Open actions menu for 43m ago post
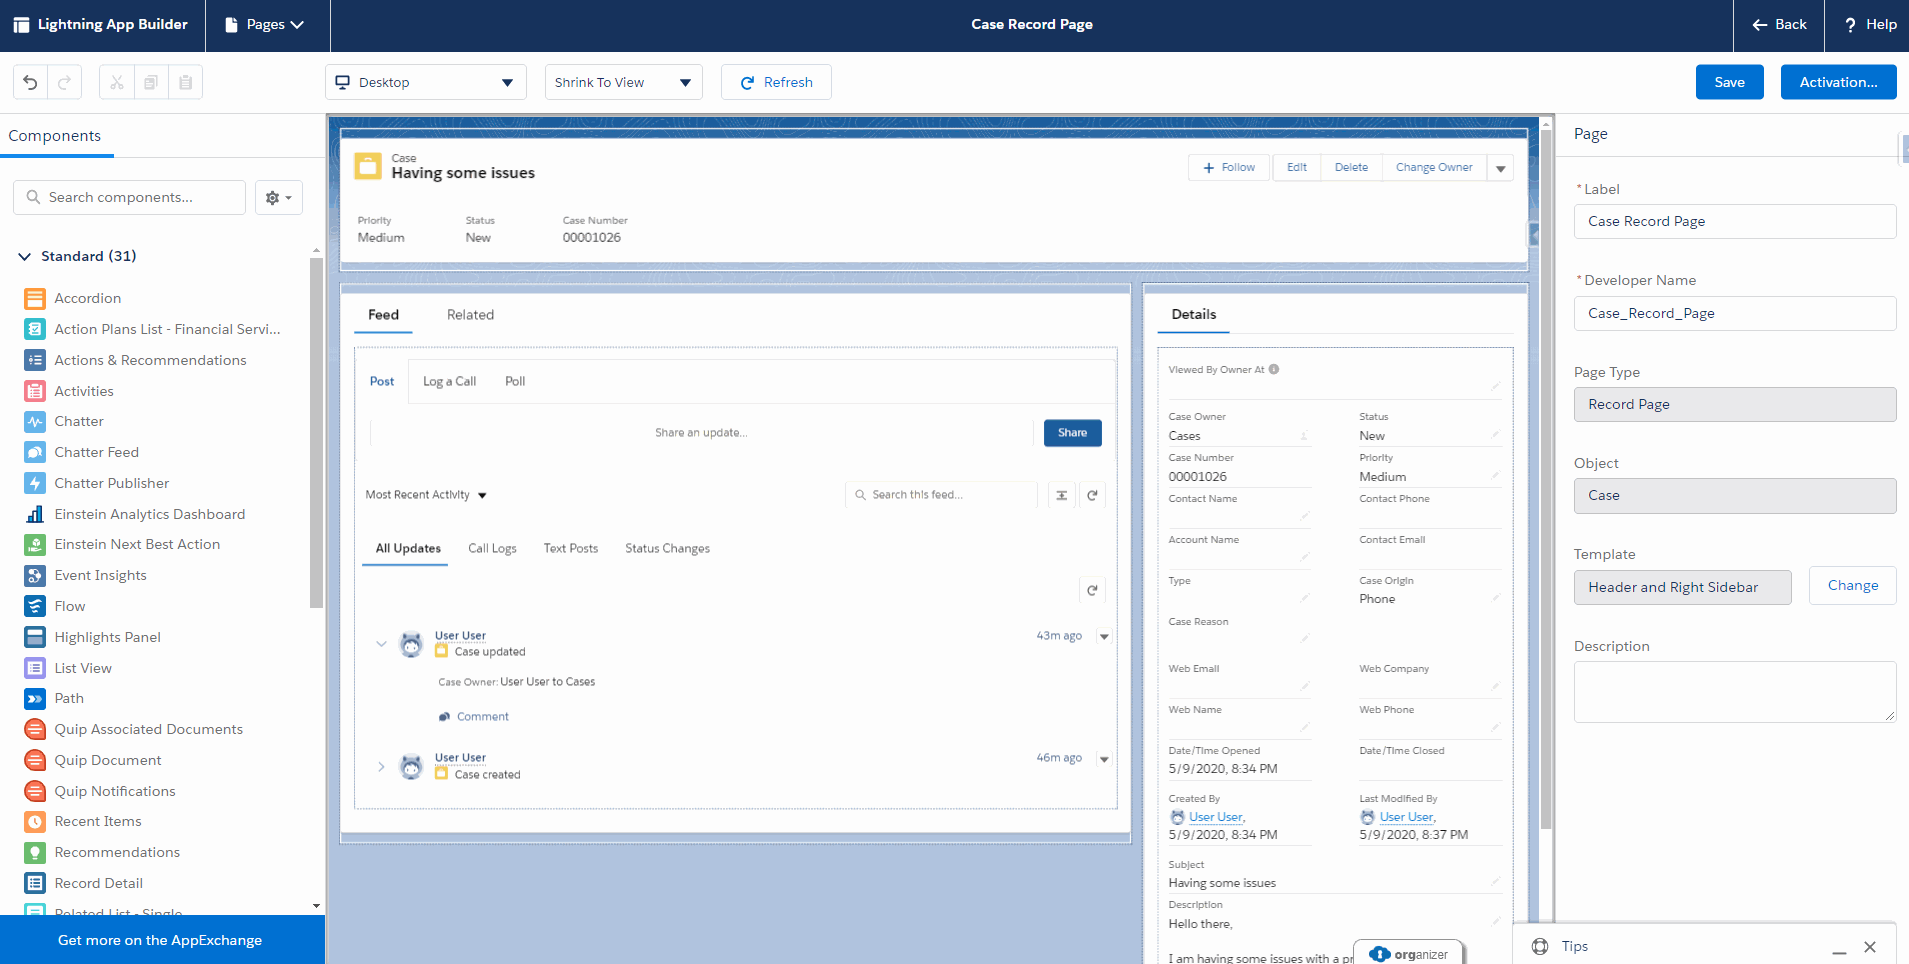 (1104, 636)
